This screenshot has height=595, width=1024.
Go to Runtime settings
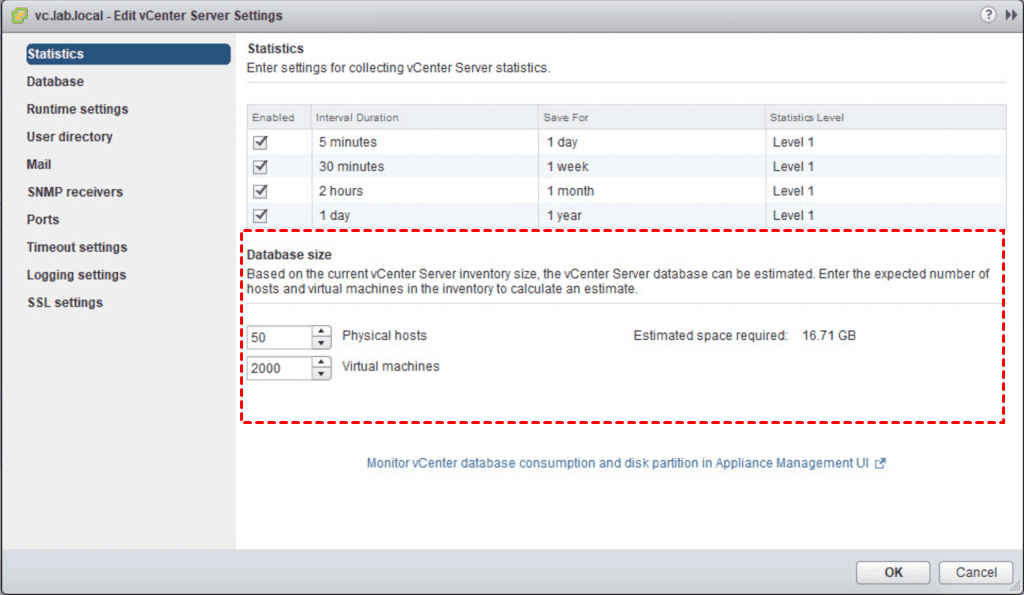77,109
